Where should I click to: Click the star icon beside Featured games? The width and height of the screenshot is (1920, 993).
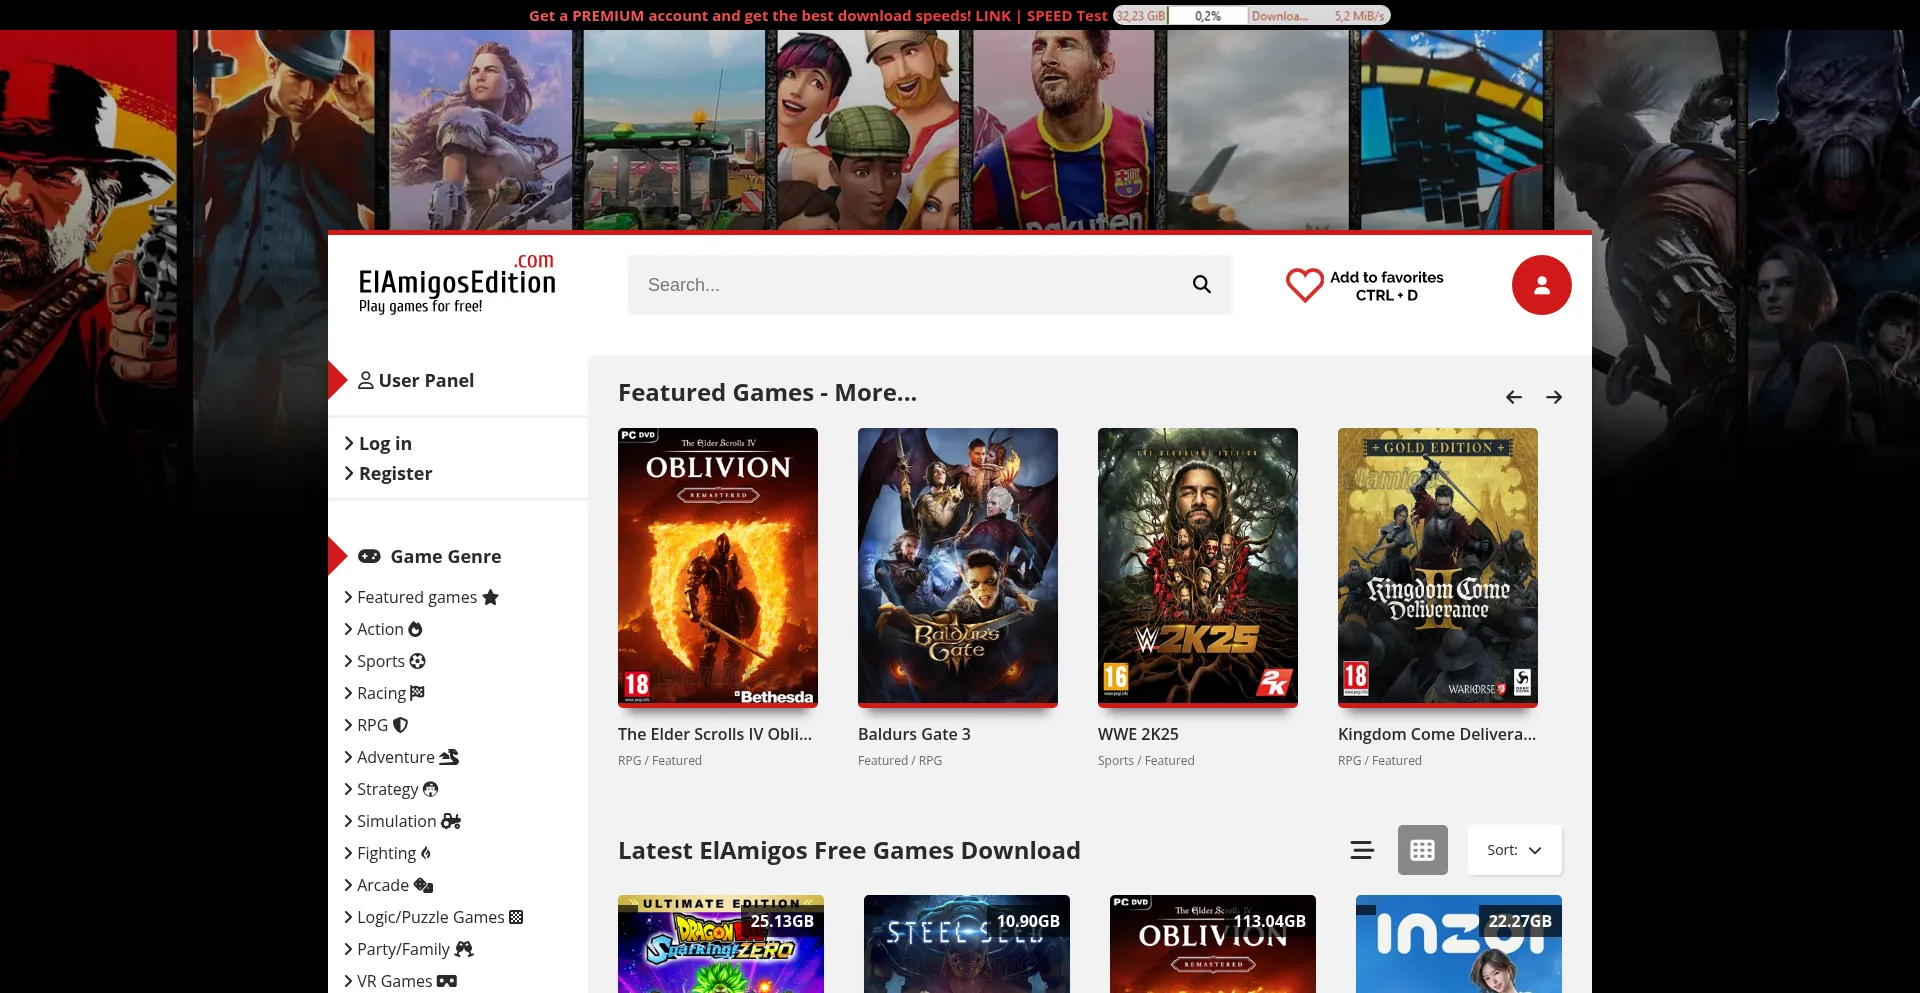coord(491,597)
